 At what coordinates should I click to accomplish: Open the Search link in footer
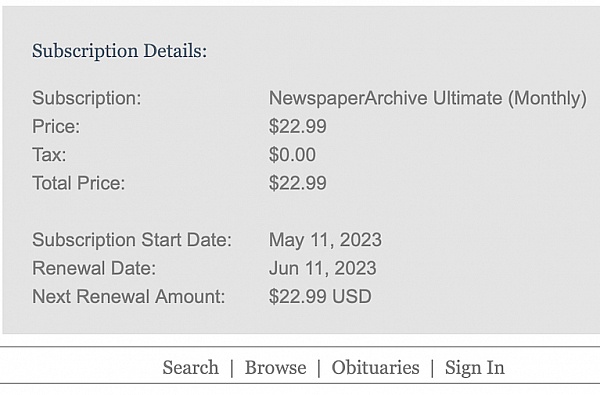(191, 368)
